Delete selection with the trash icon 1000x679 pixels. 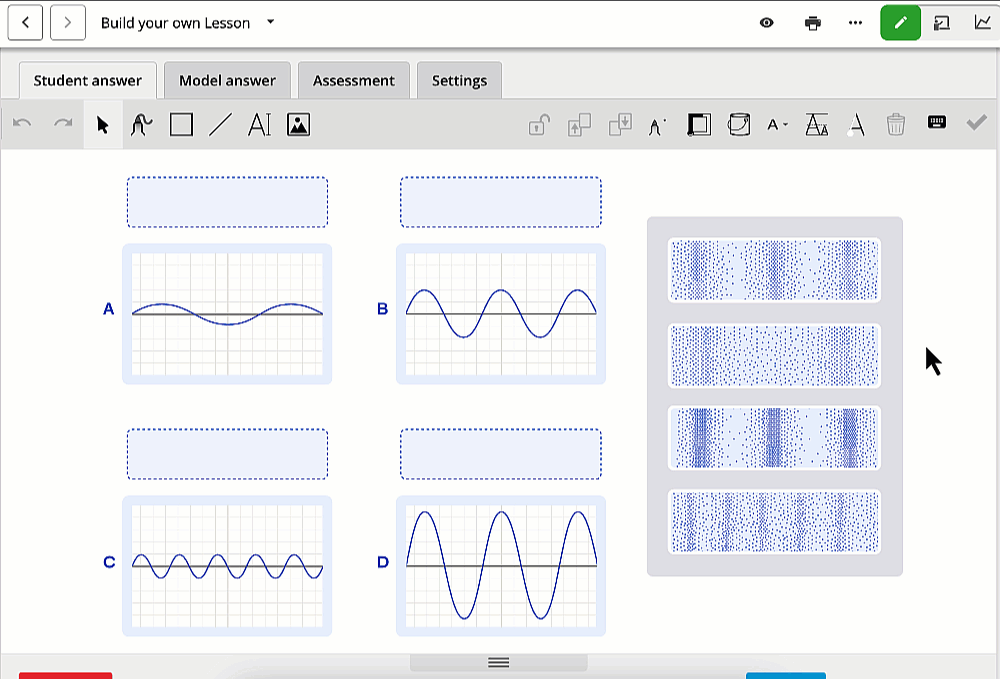895,124
